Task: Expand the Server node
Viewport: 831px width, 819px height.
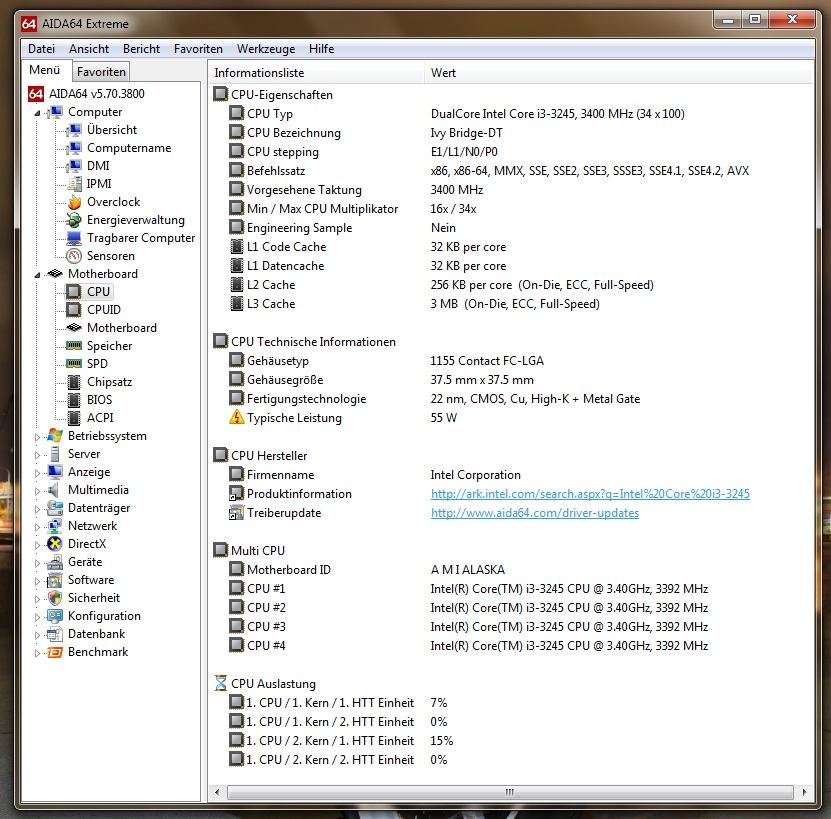Action: (37, 455)
